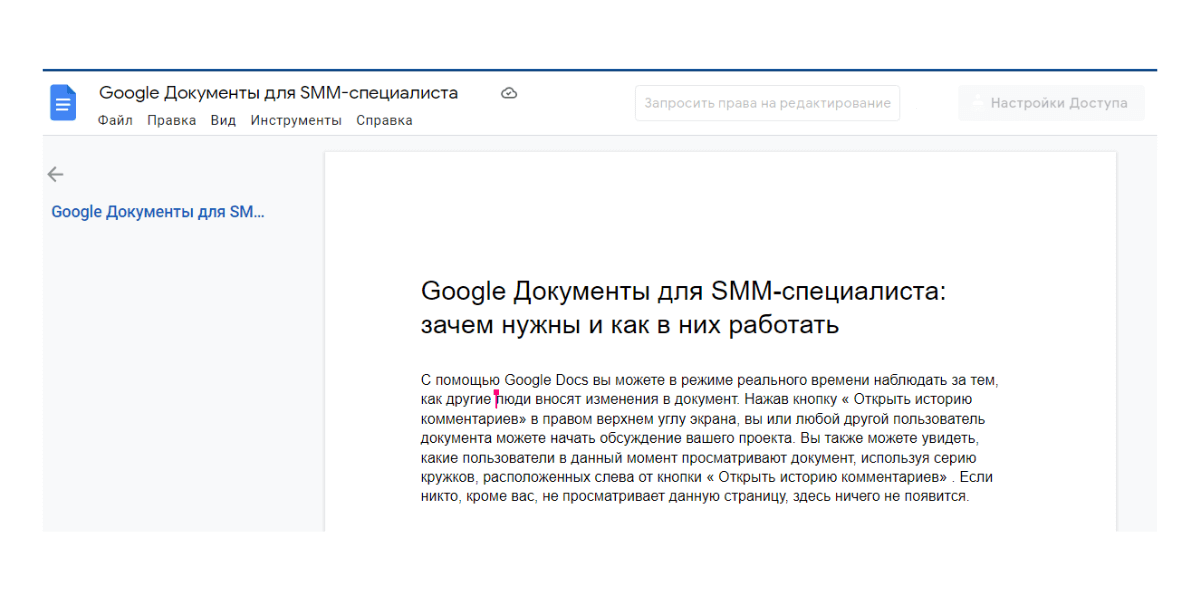The height and width of the screenshot is (600, 1200).
Task: Click the word 'комментариев»' starting the third line
Action: click(473, 418)
